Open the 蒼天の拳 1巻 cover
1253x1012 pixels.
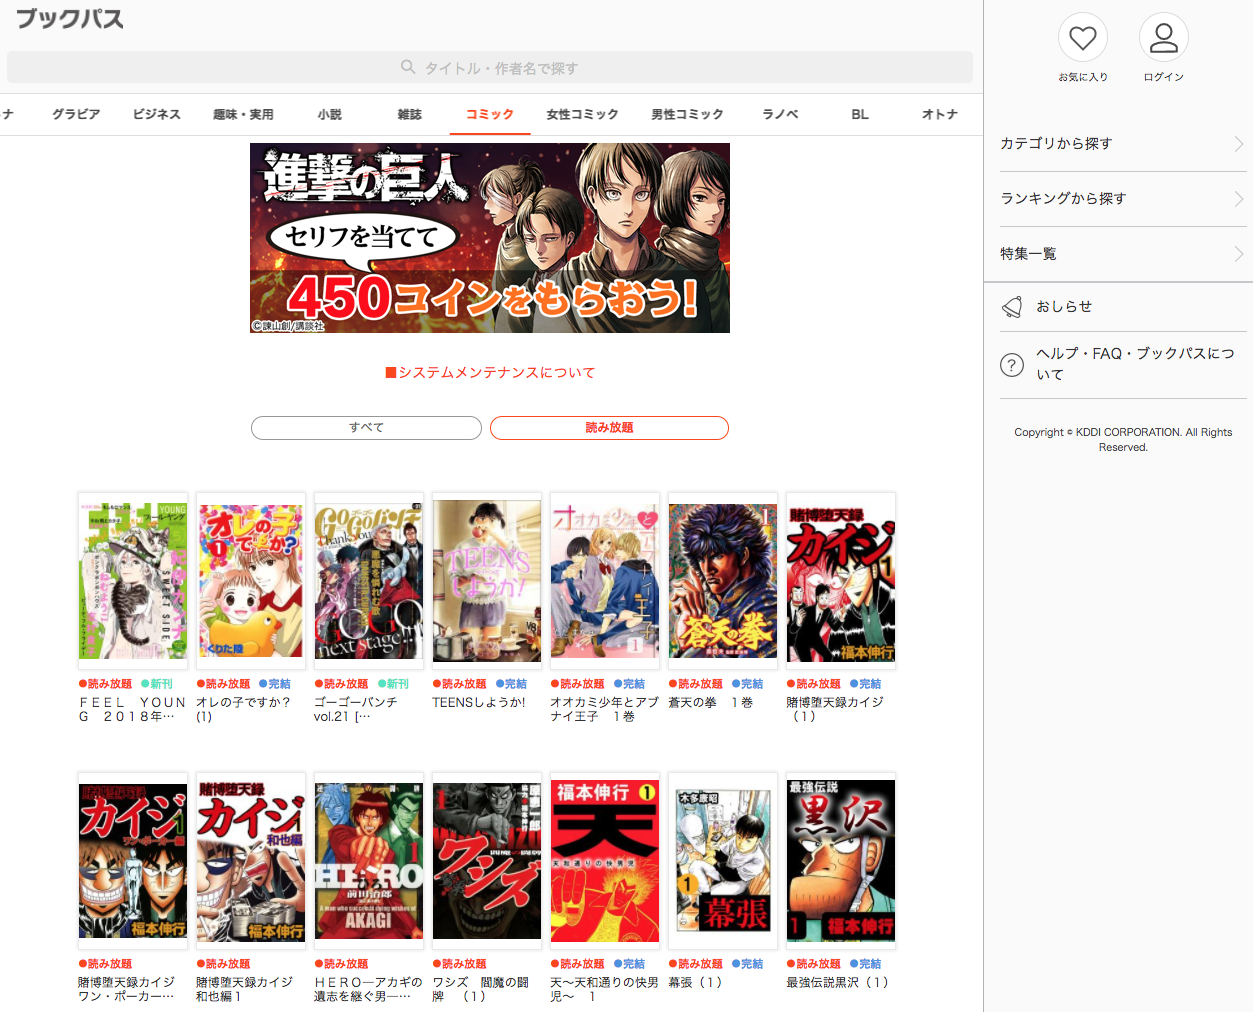(x=723, y=580)
